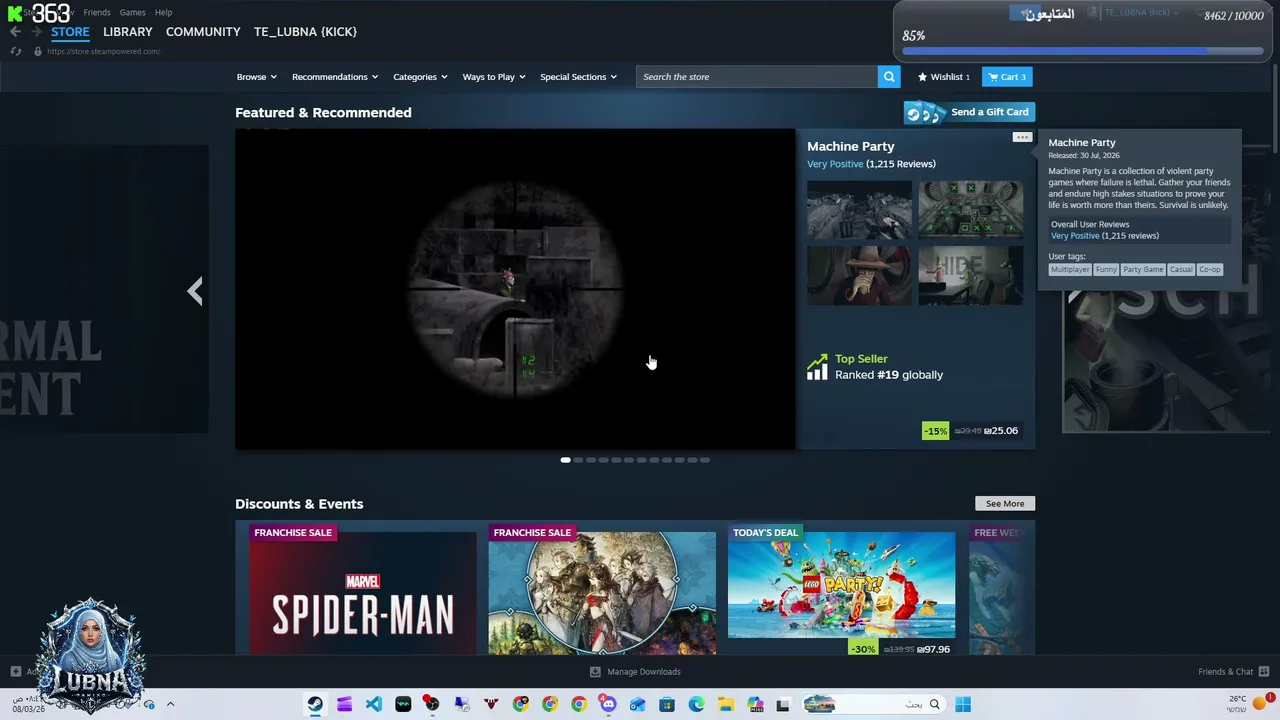The width and height of the screenshot is (1280, 720).
Task: View Machine Party hat character screenshot
Action: point(859,276)
